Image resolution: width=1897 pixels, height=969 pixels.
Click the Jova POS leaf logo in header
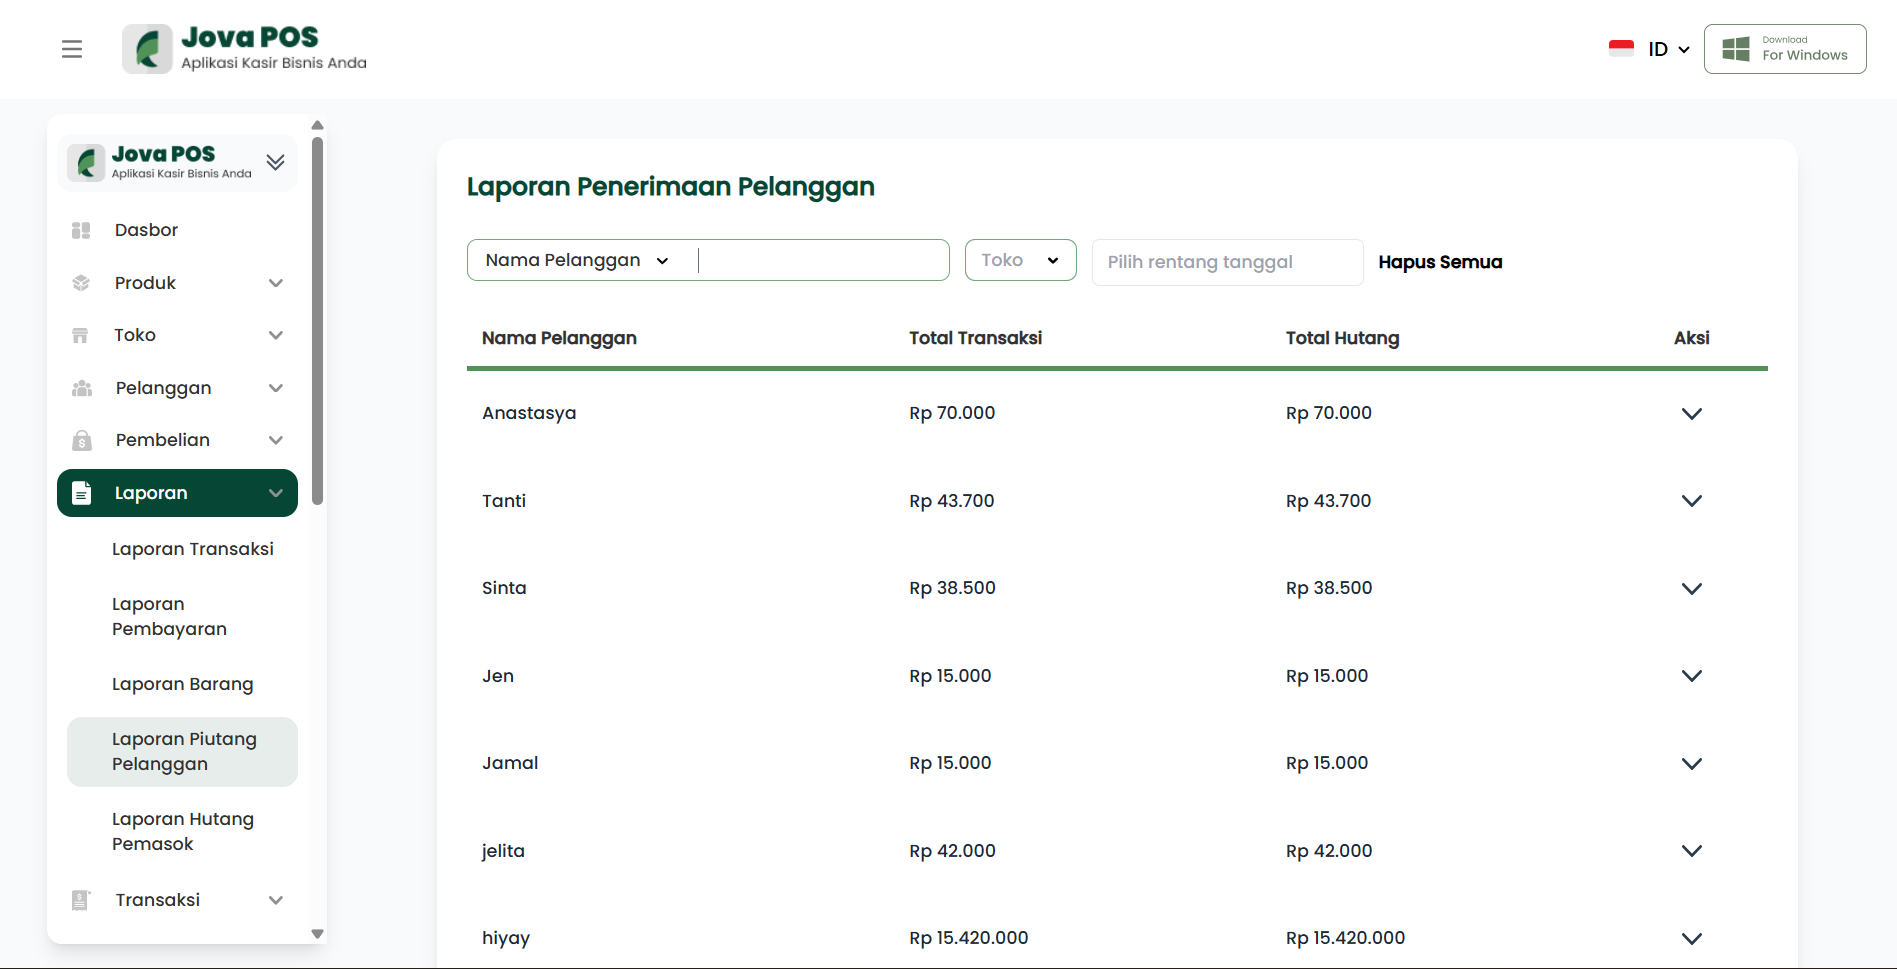pos(148,49)
